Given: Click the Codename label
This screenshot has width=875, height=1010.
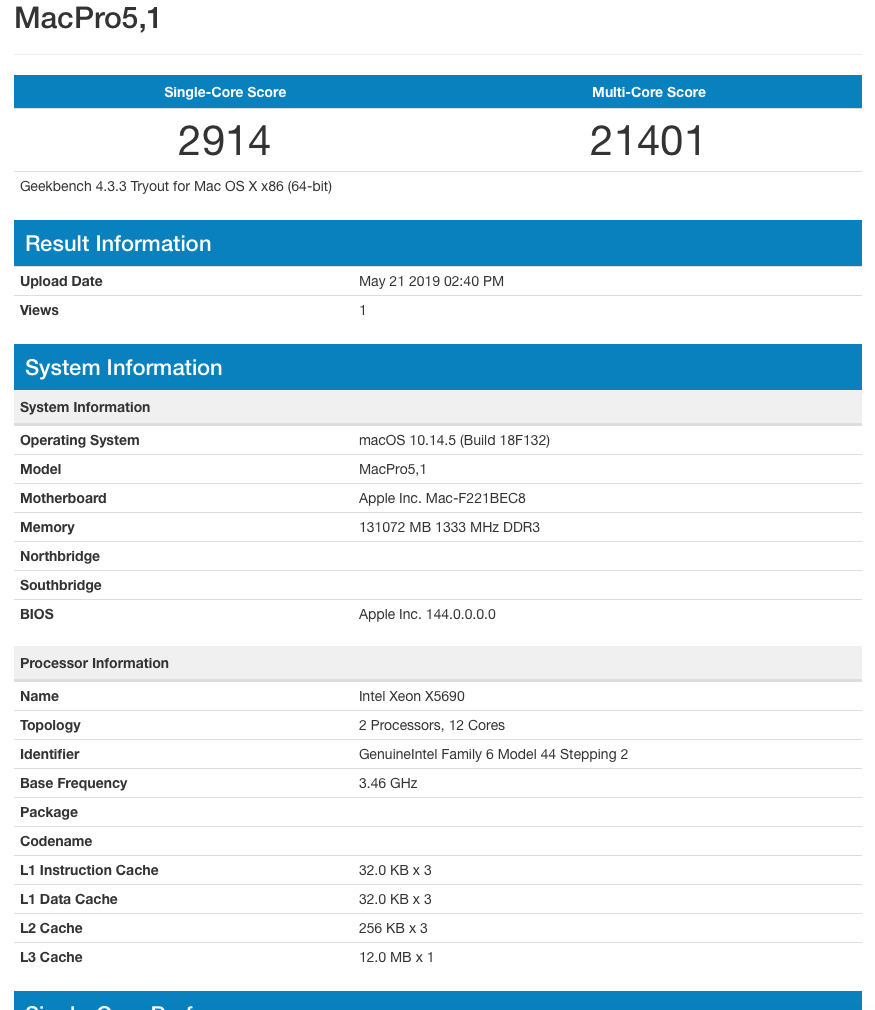Looking at the screenshot, I should click(x=56, y=841).
